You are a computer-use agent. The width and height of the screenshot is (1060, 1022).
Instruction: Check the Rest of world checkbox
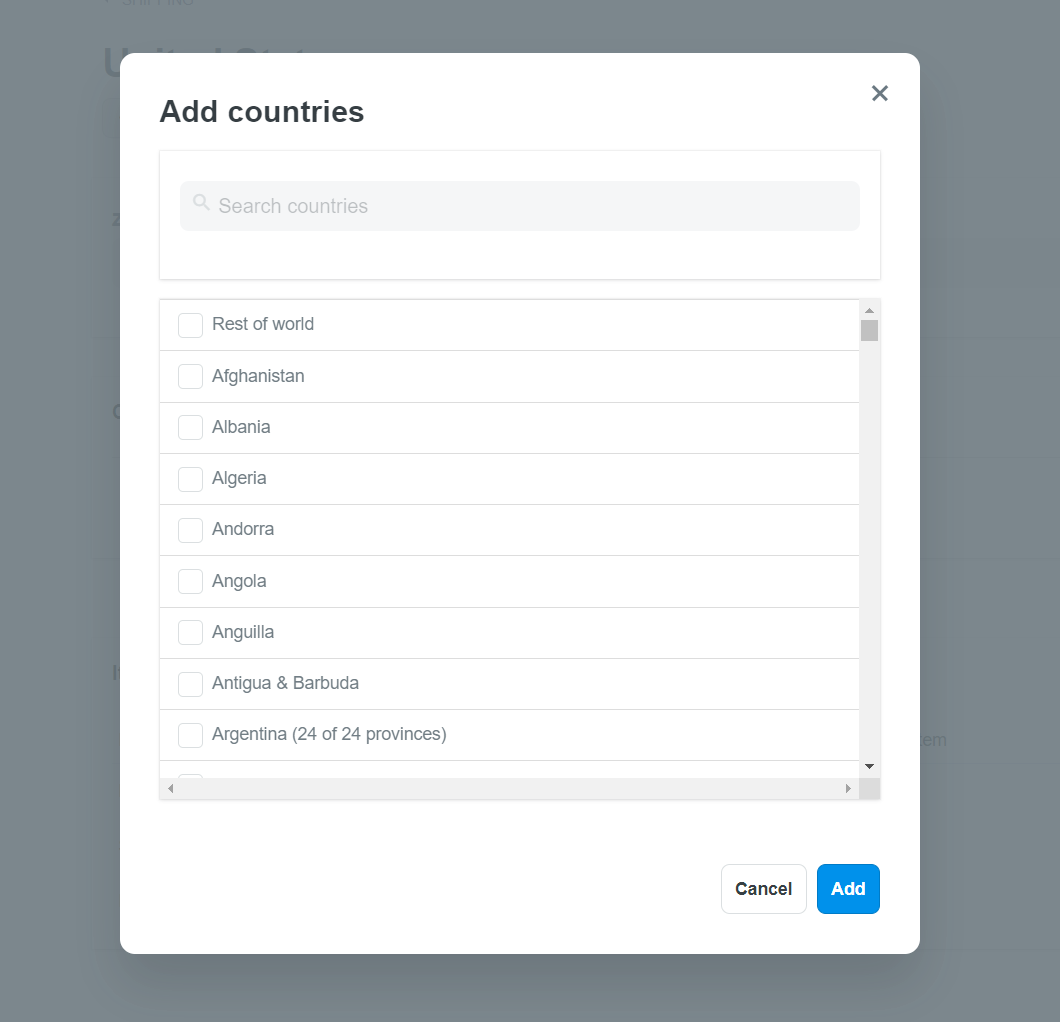[190, 325]
